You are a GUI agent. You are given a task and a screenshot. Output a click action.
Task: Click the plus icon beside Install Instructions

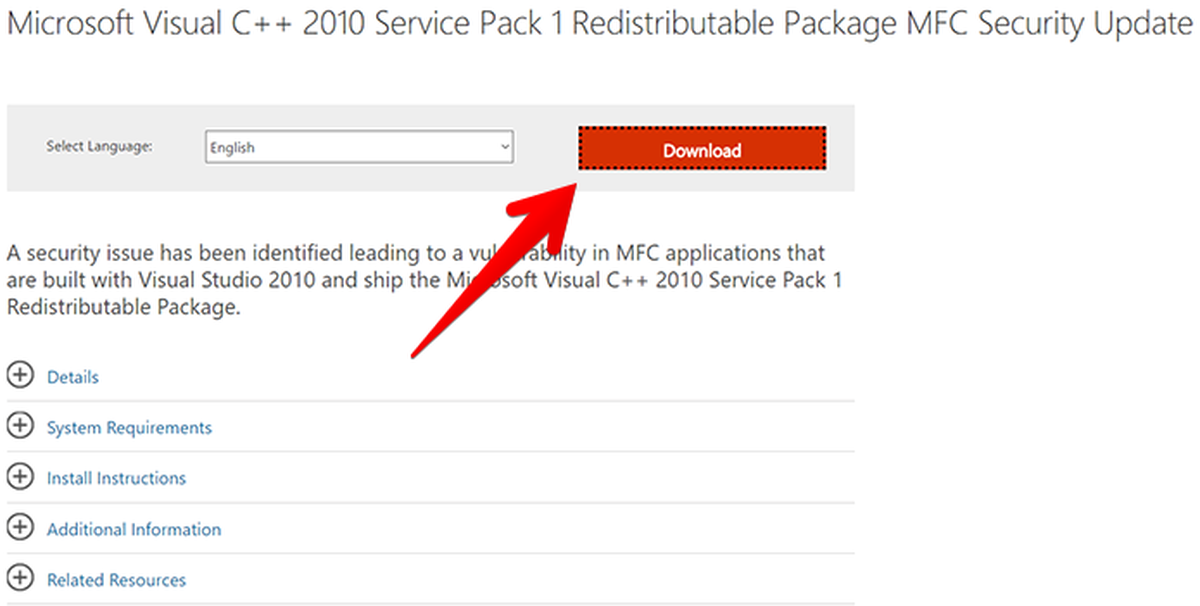[19, 478]
